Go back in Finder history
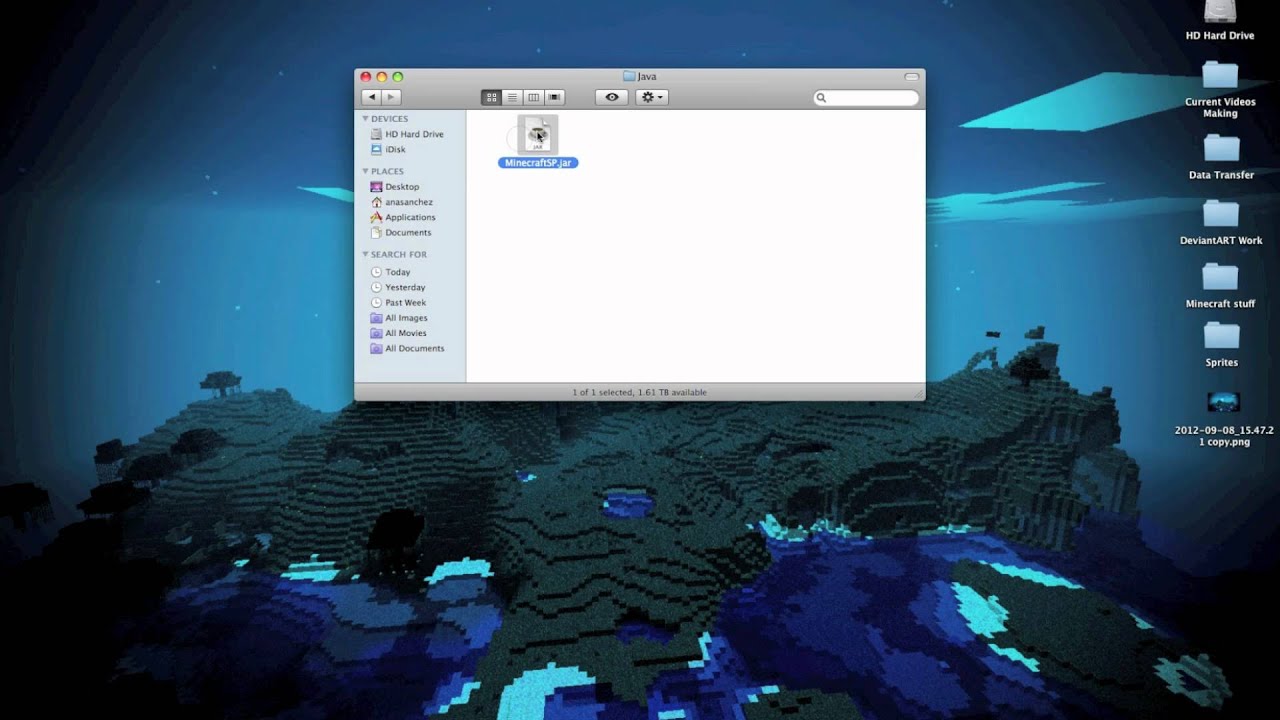 tap(371, 97)
